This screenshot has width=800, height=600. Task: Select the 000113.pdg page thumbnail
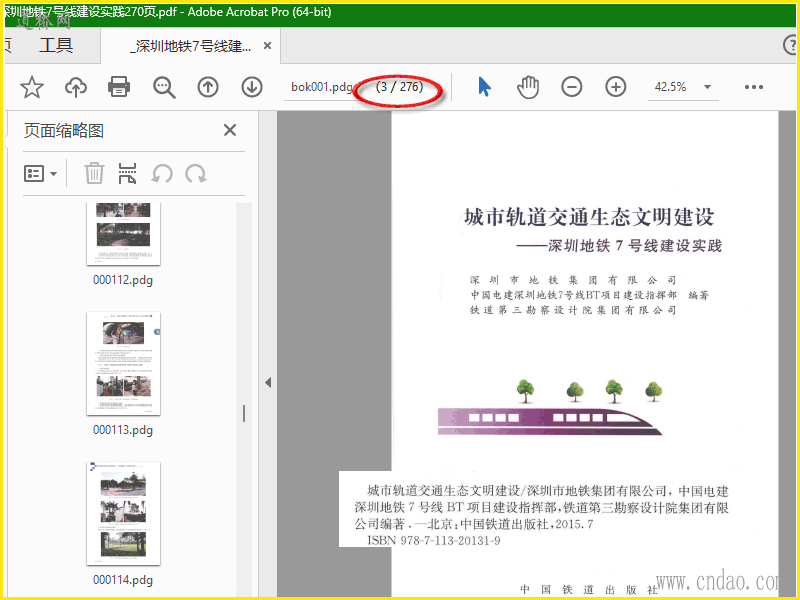tap(123, 364)
